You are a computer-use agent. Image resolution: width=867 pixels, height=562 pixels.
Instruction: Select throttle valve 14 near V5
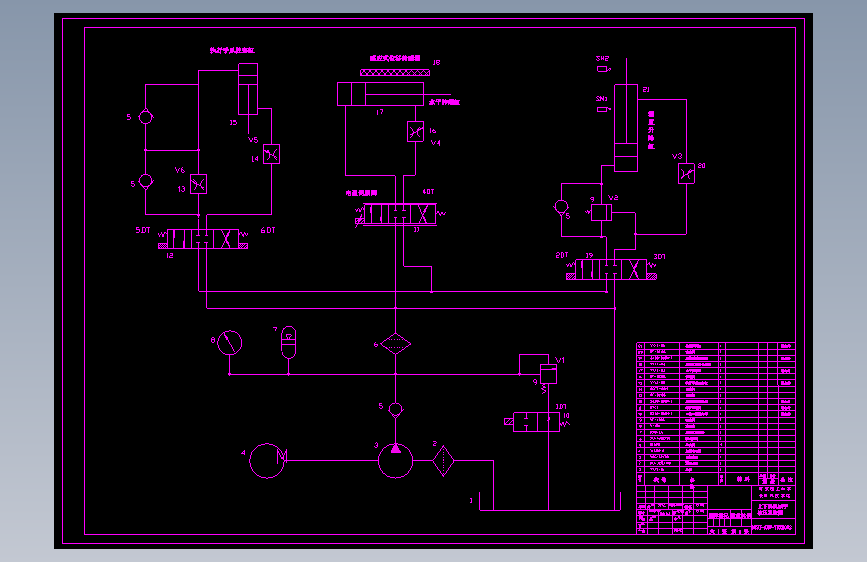pos(271,154)
